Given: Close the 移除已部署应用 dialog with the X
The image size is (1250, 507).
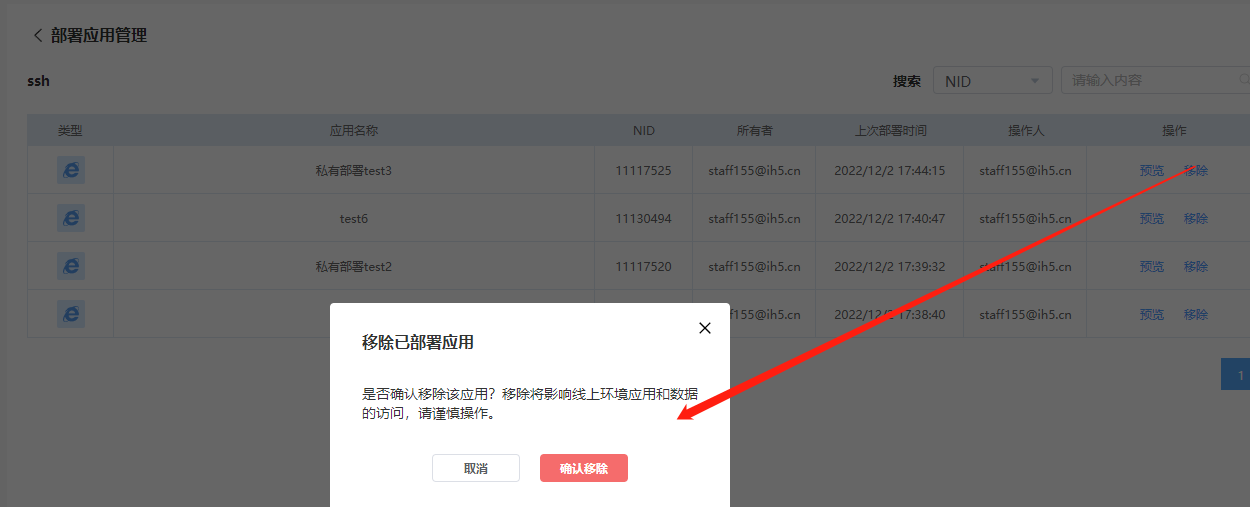Looking at the screenshot, I should (705, 328).
